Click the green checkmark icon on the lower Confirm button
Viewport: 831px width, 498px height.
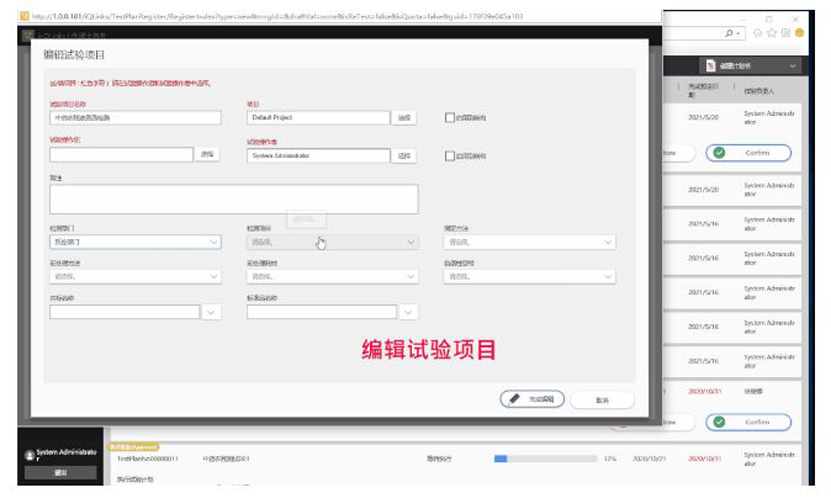(718, 422)
